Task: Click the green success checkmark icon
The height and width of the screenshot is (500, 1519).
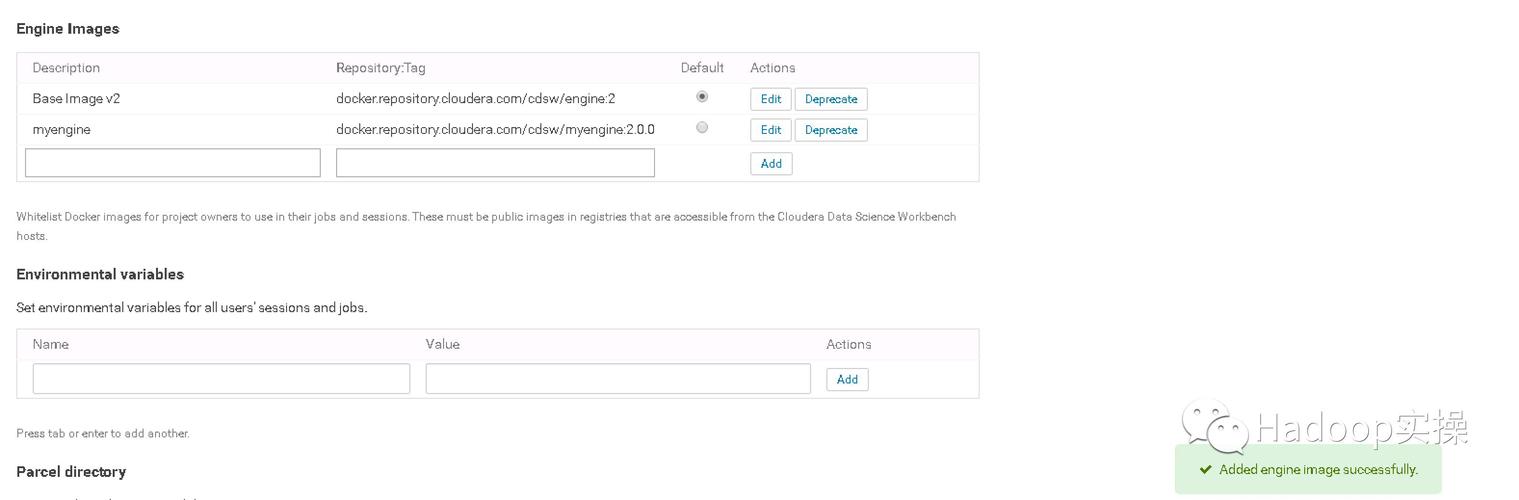Action: 1205,470
